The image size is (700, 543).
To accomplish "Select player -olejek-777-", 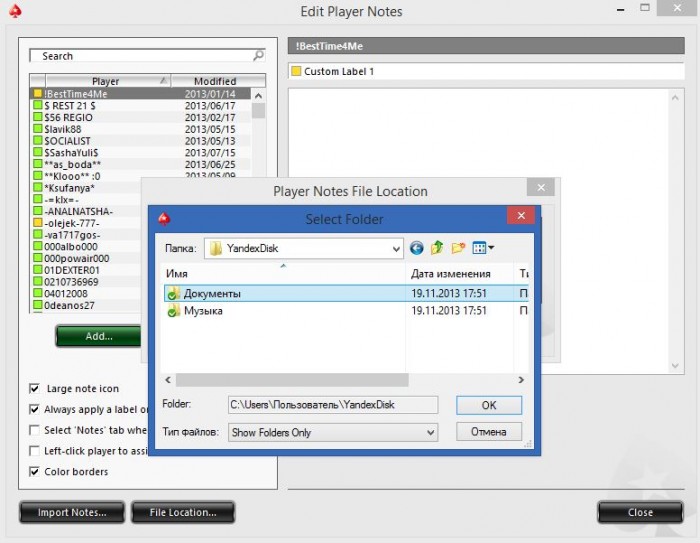I will (x=87, y=223).
